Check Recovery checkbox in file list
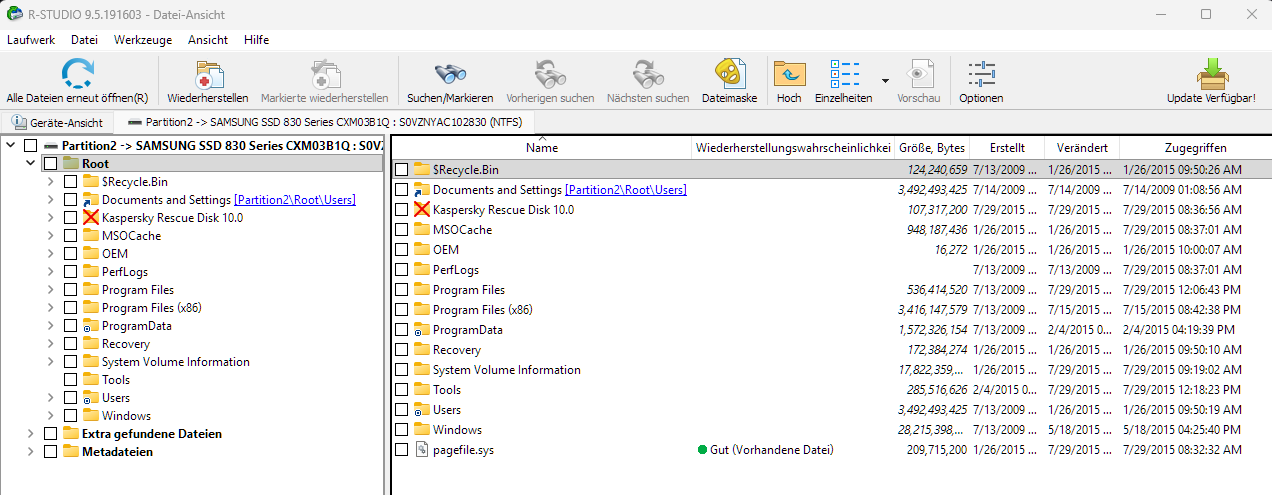Screen dimensions: 1272x495 tap(401, 350)
